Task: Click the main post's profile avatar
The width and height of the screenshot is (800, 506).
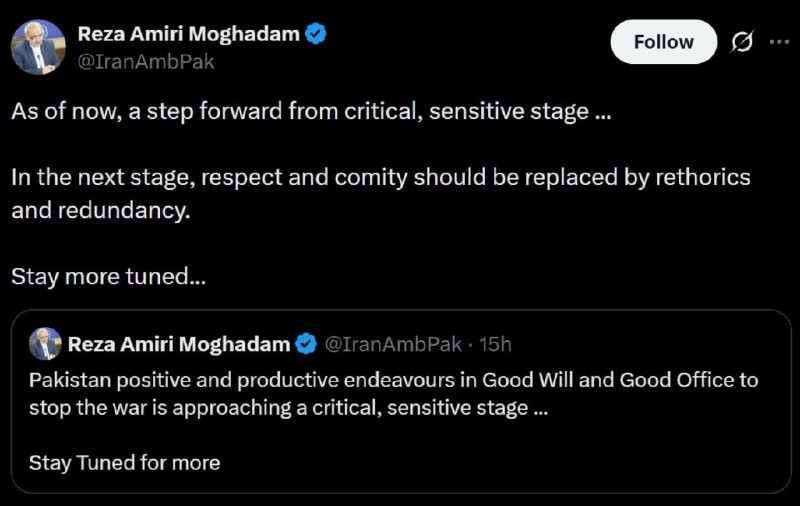Action: (38, 46)
